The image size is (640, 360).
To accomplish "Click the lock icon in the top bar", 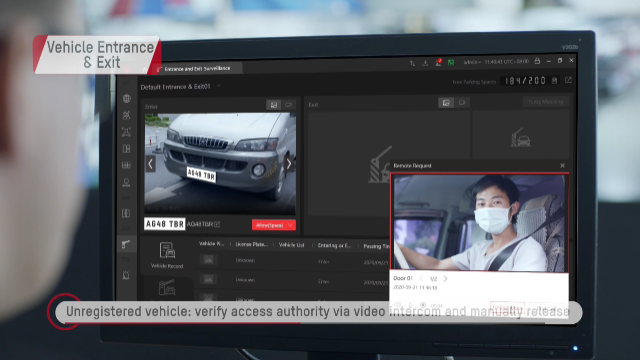I will pos(538,61).
